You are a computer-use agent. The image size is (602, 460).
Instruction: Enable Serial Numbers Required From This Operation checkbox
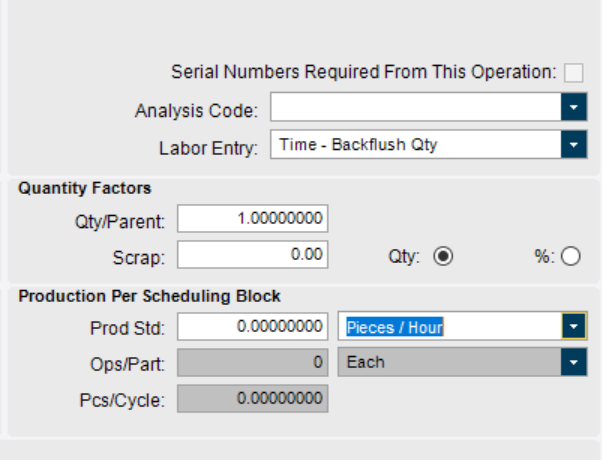click(x=574, y=72)
